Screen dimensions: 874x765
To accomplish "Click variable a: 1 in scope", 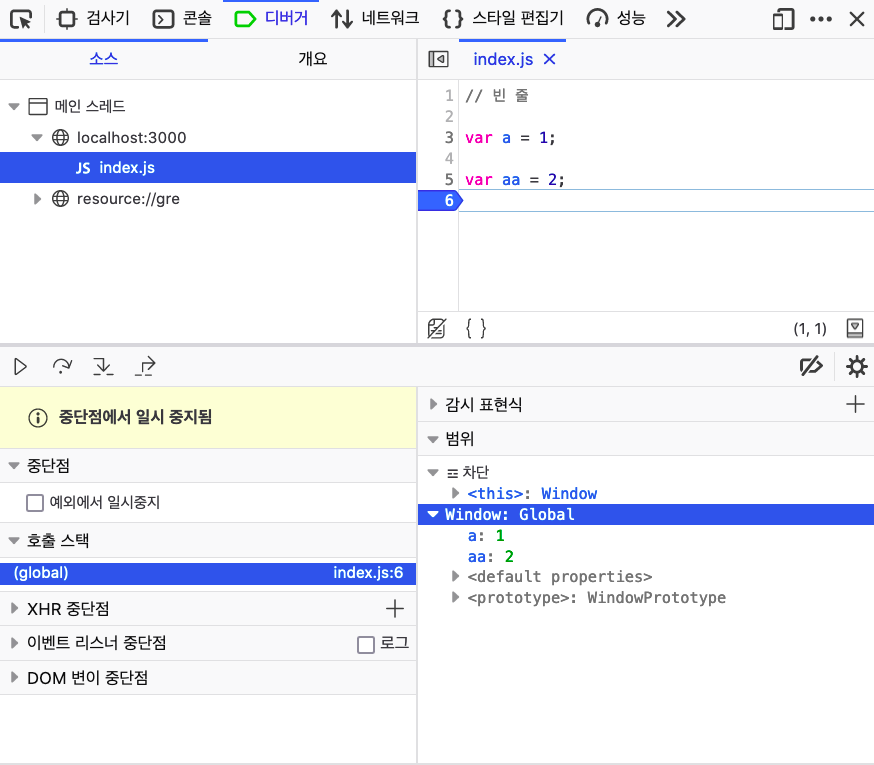I will (x=486, y=536).
